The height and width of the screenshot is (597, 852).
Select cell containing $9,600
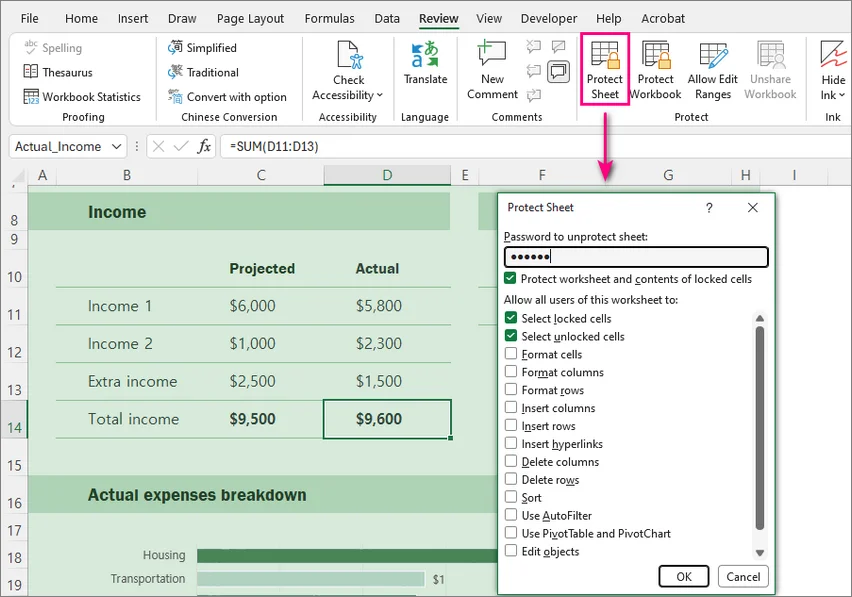pos(387,419)
